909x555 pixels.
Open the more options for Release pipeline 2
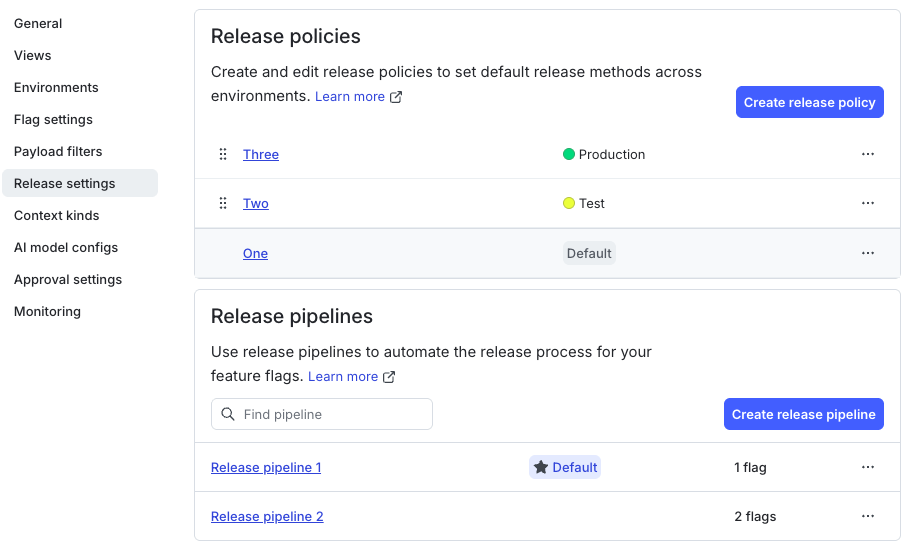click(x=867, y=516)
